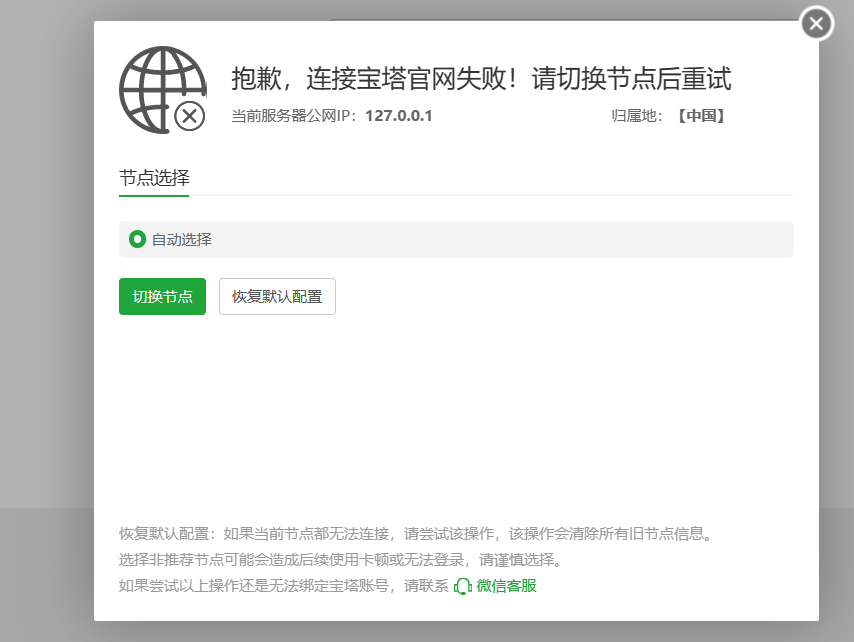Click the 当前服务器公网IP label
The width and height of the screenshot is (854, 642).
tap(293, 116)
